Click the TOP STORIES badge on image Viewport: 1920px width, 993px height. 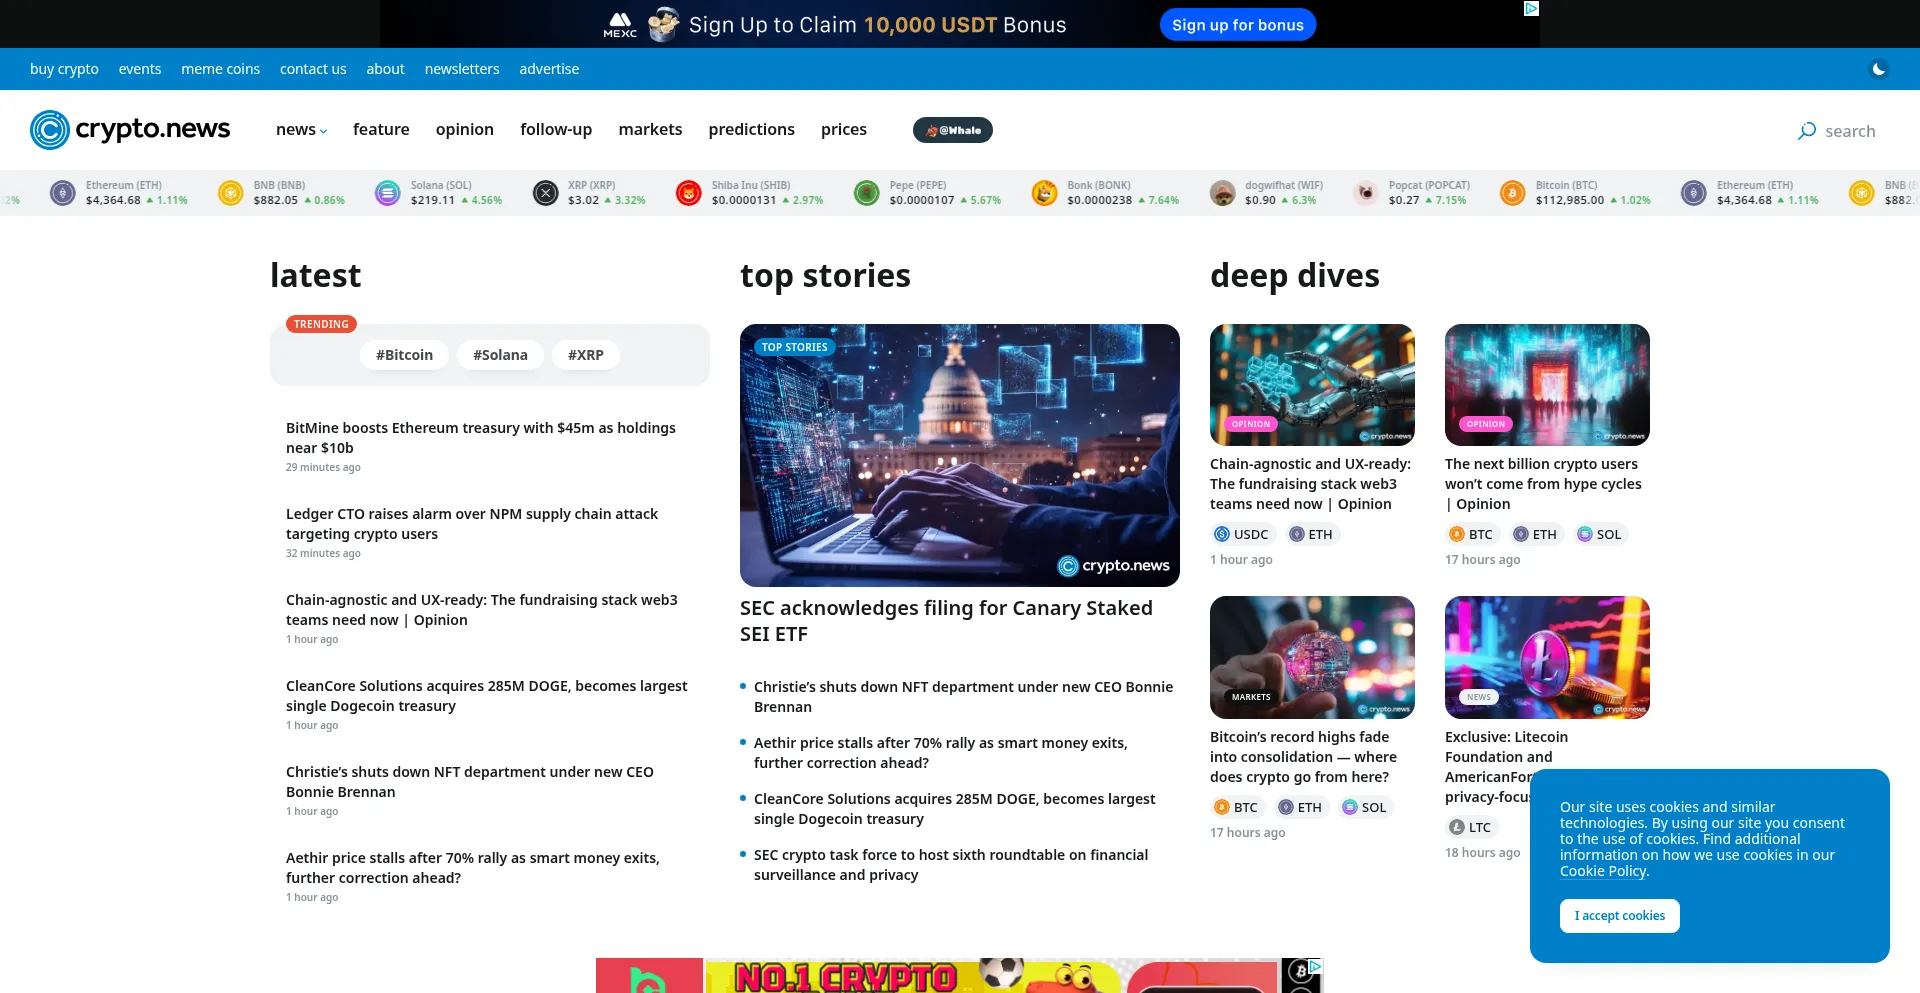click(x=795, y=347)
